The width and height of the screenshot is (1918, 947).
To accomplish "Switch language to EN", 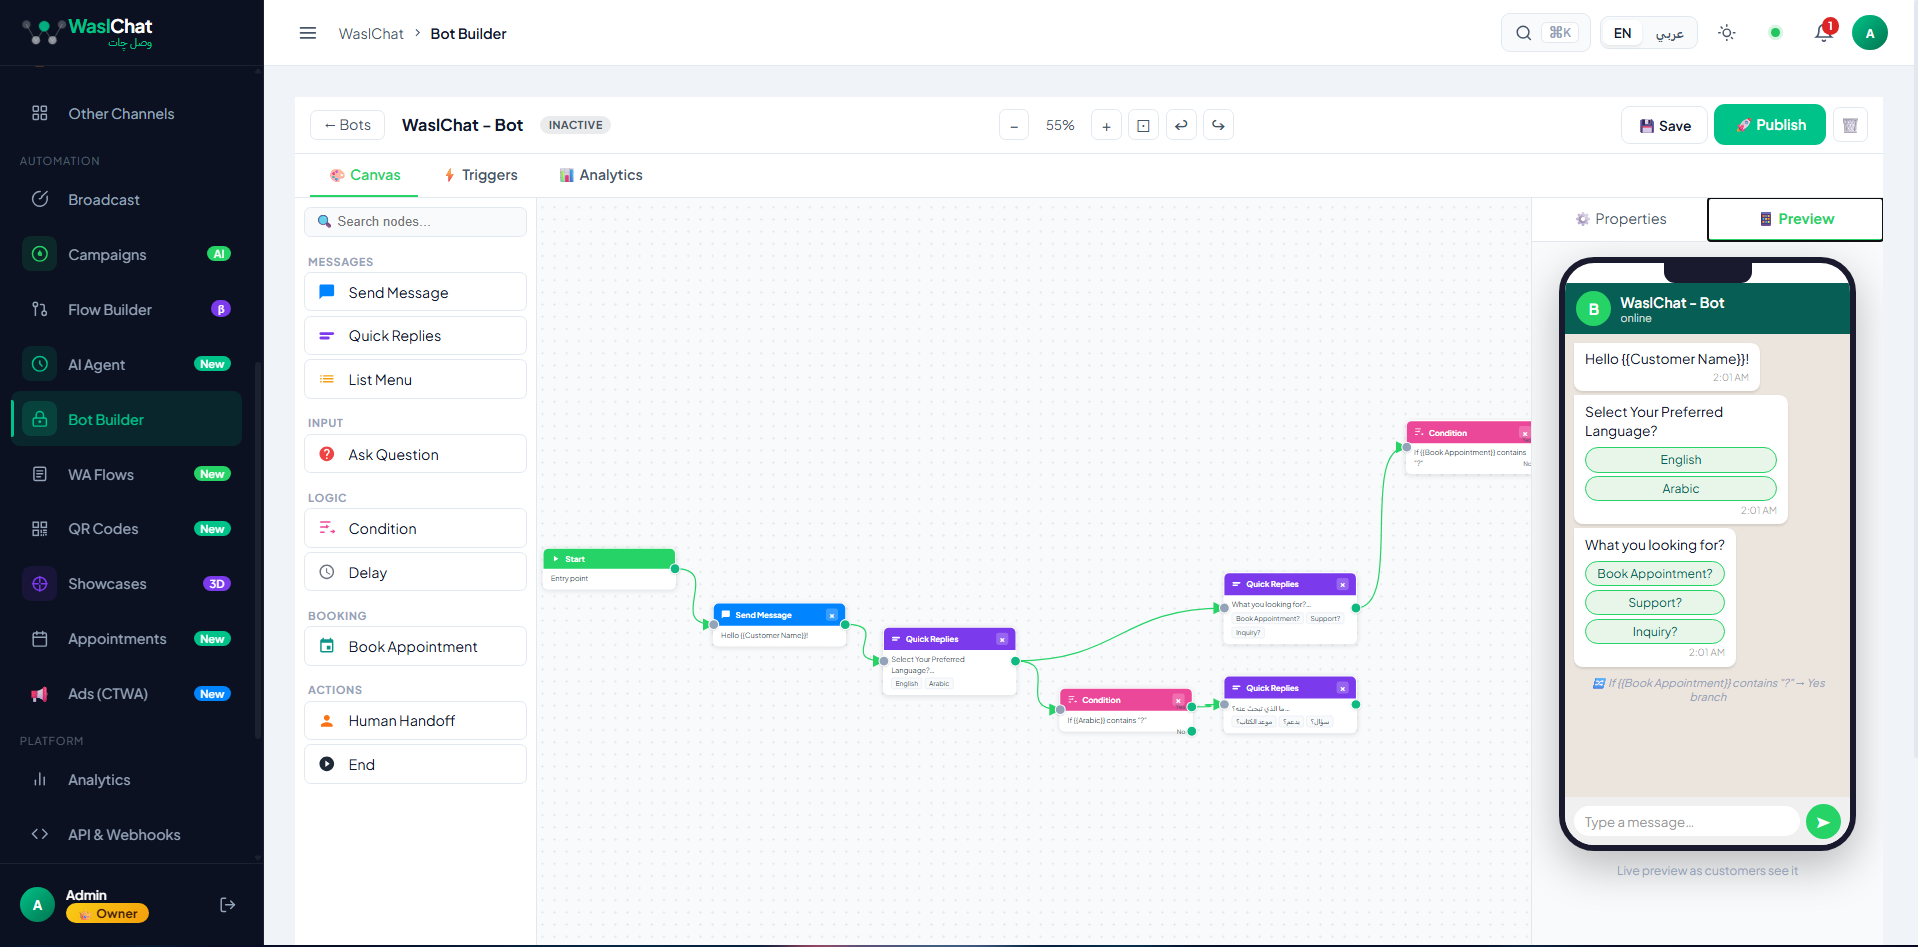I will tap(1622, 33).
